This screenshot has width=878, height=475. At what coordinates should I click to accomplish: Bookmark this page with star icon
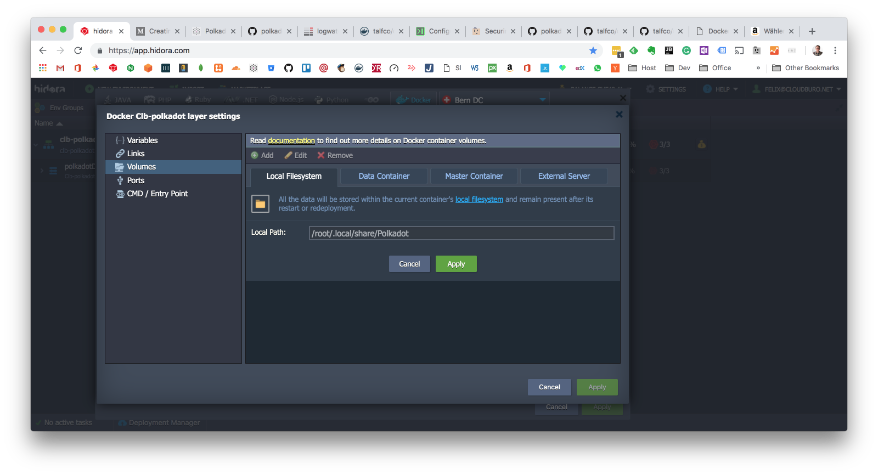592,50
